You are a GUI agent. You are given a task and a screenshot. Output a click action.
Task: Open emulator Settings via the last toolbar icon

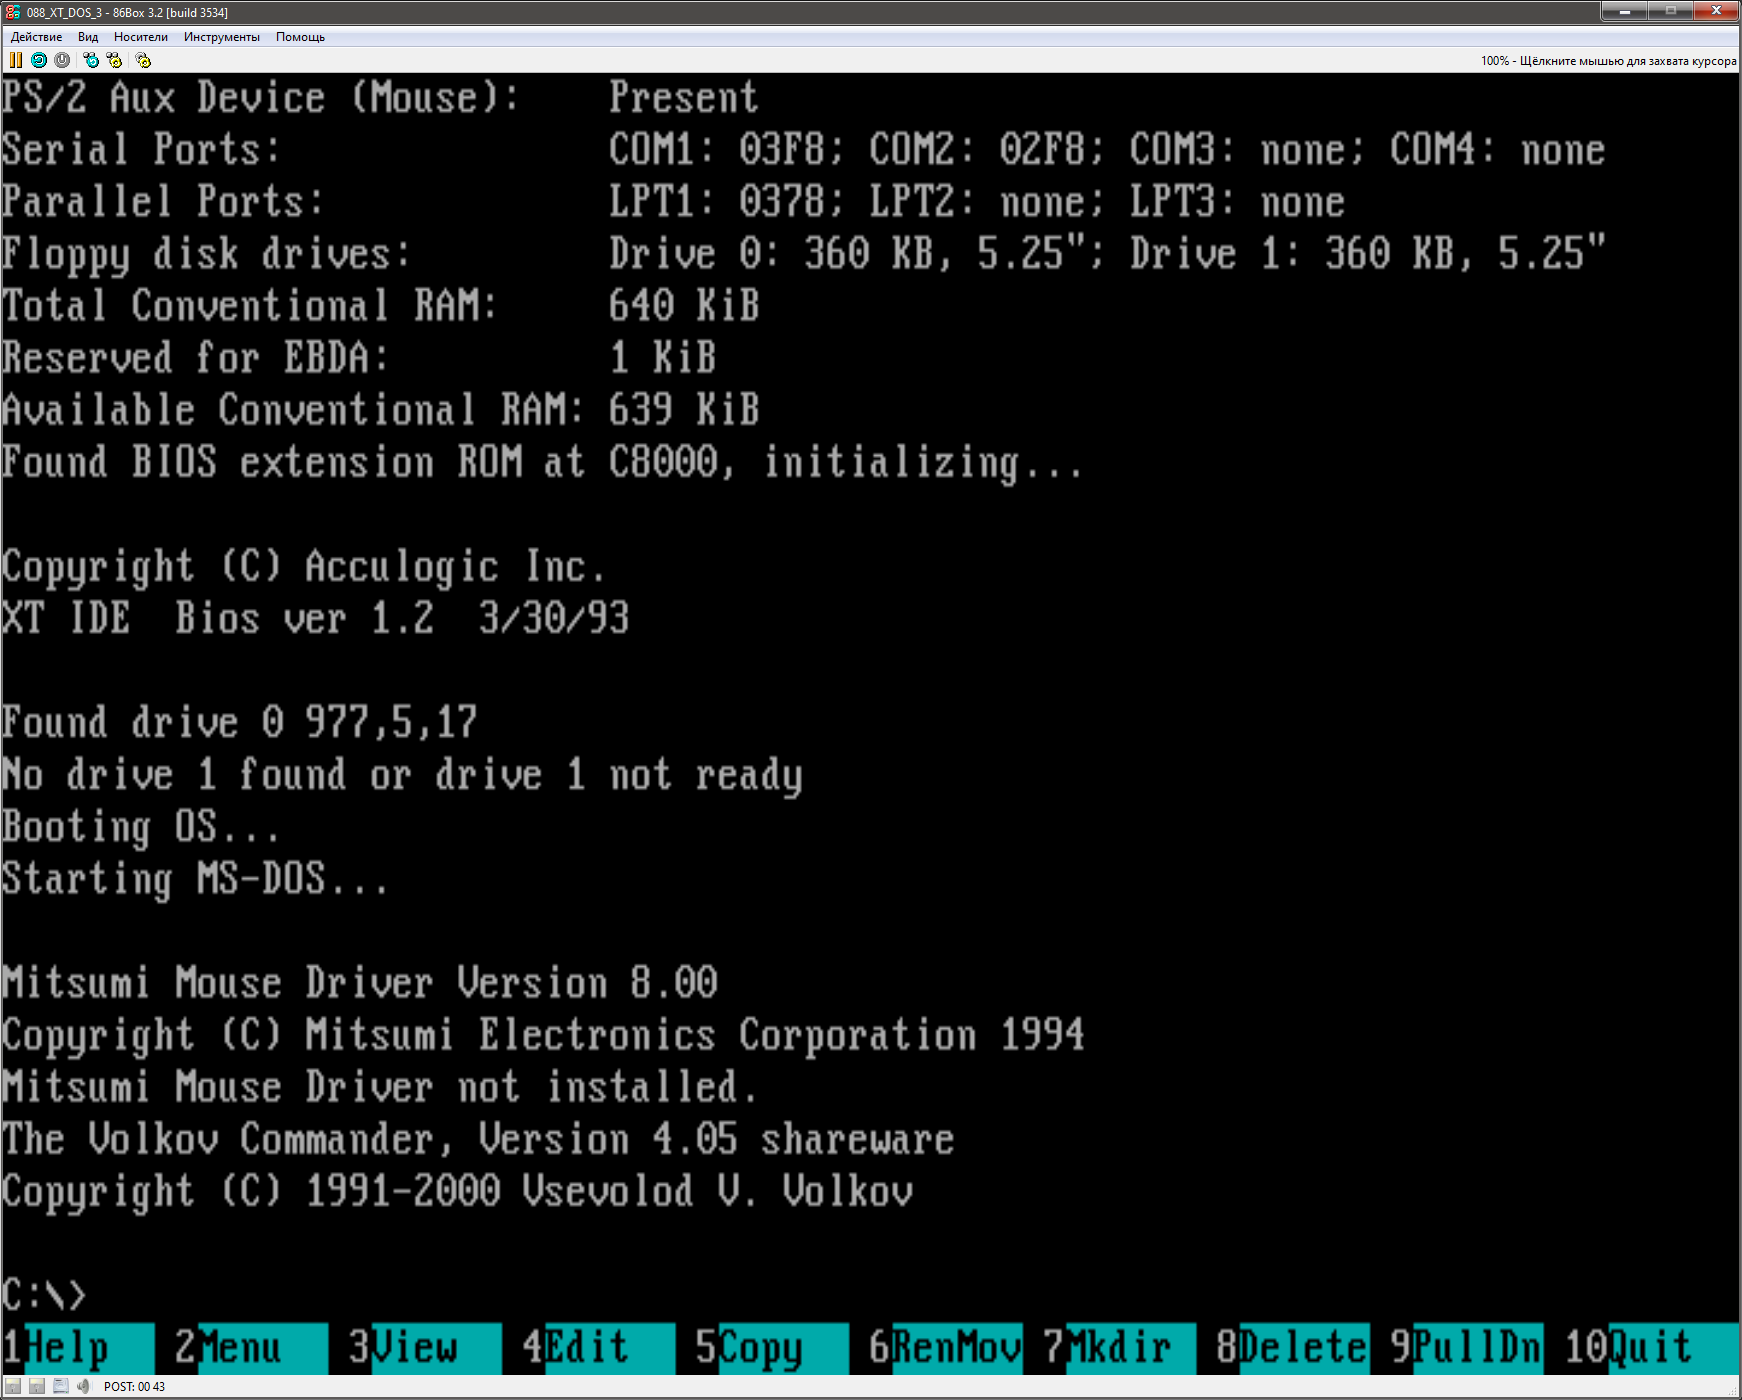tap(142, 60)
